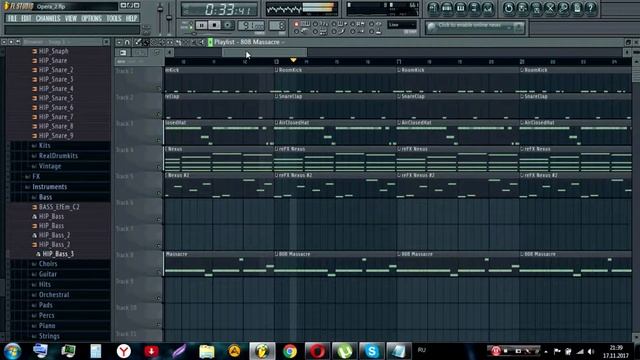Open the TOOLS menu

(114, 18)
